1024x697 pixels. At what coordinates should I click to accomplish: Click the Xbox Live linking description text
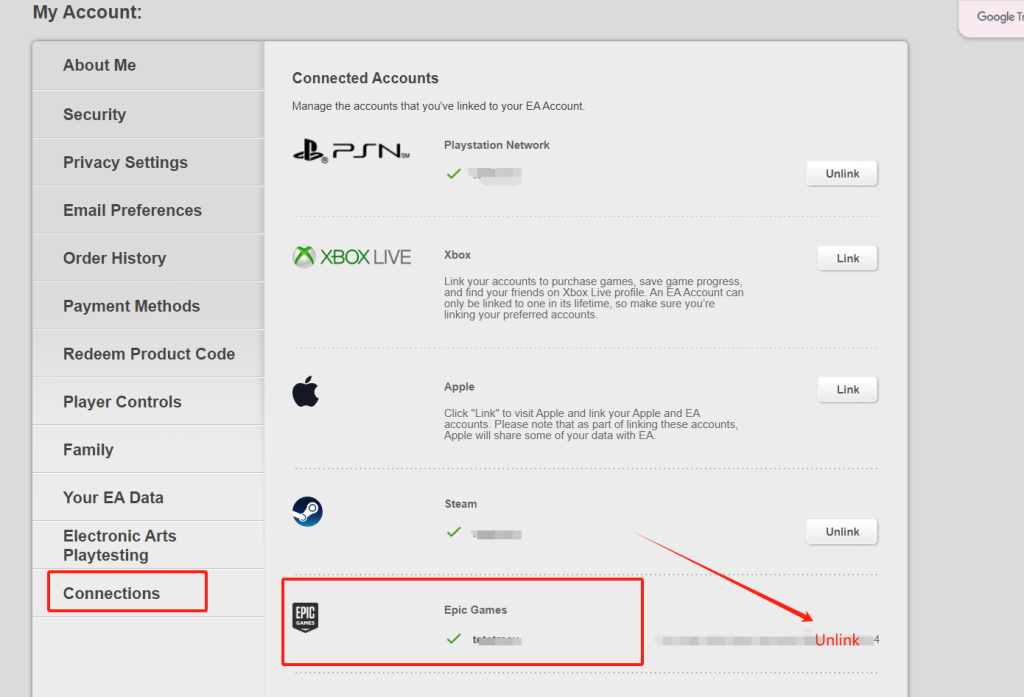coord(594,298)
